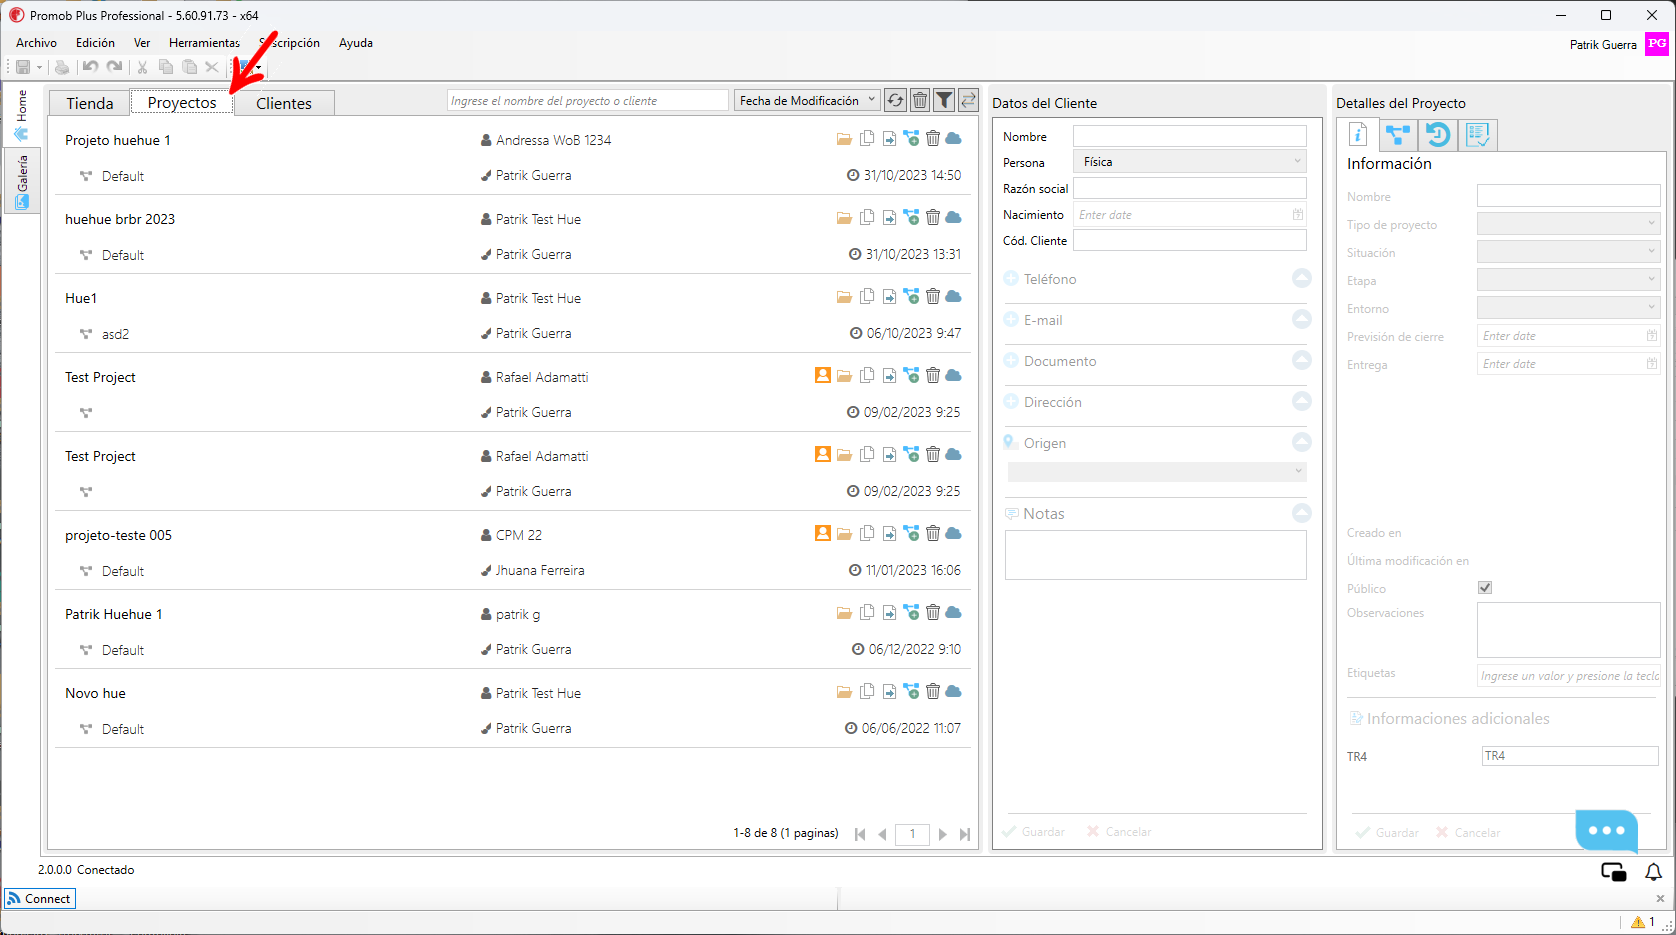Viewport: 1676px width, 935px height.
Task: Click PG user avatar top right
Action: [1657, 44]
